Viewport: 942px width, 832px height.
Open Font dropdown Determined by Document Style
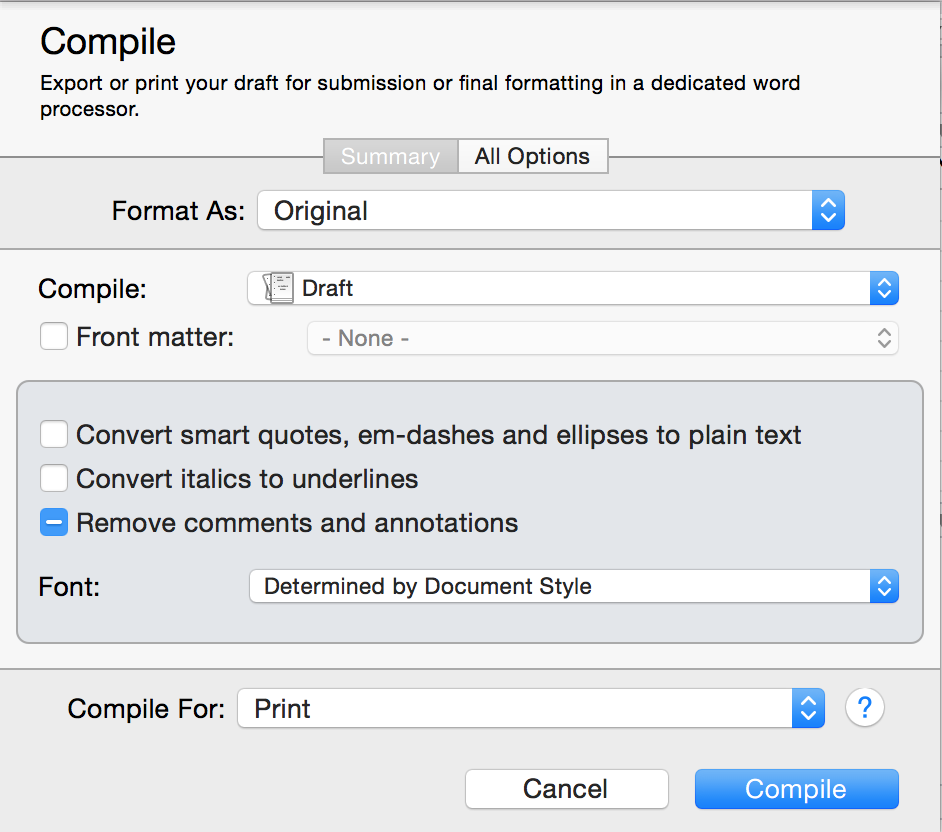[x=558, y=586]
